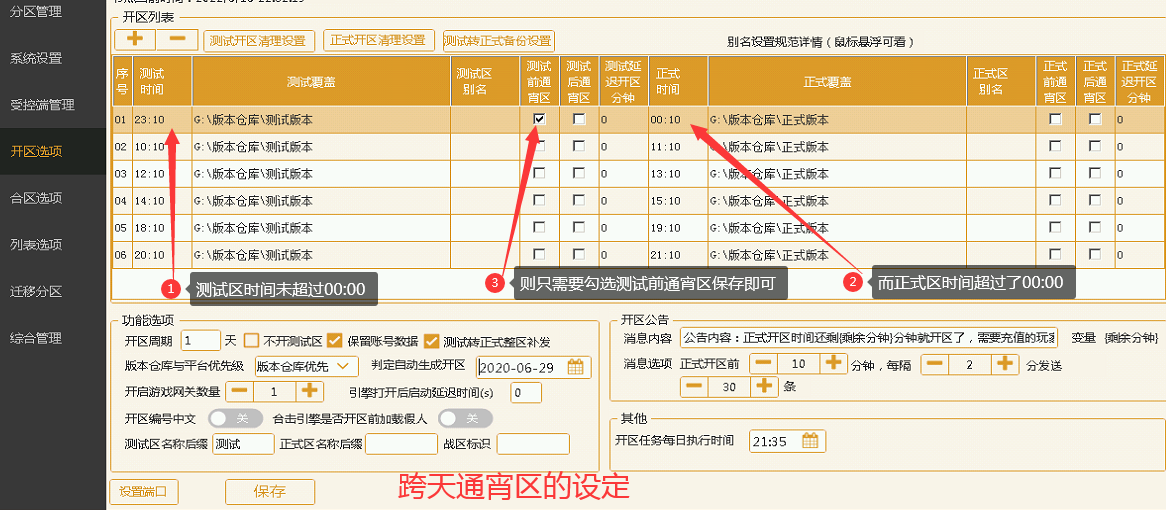Open calendar icon for 开区任务每日执行时间

810,441
